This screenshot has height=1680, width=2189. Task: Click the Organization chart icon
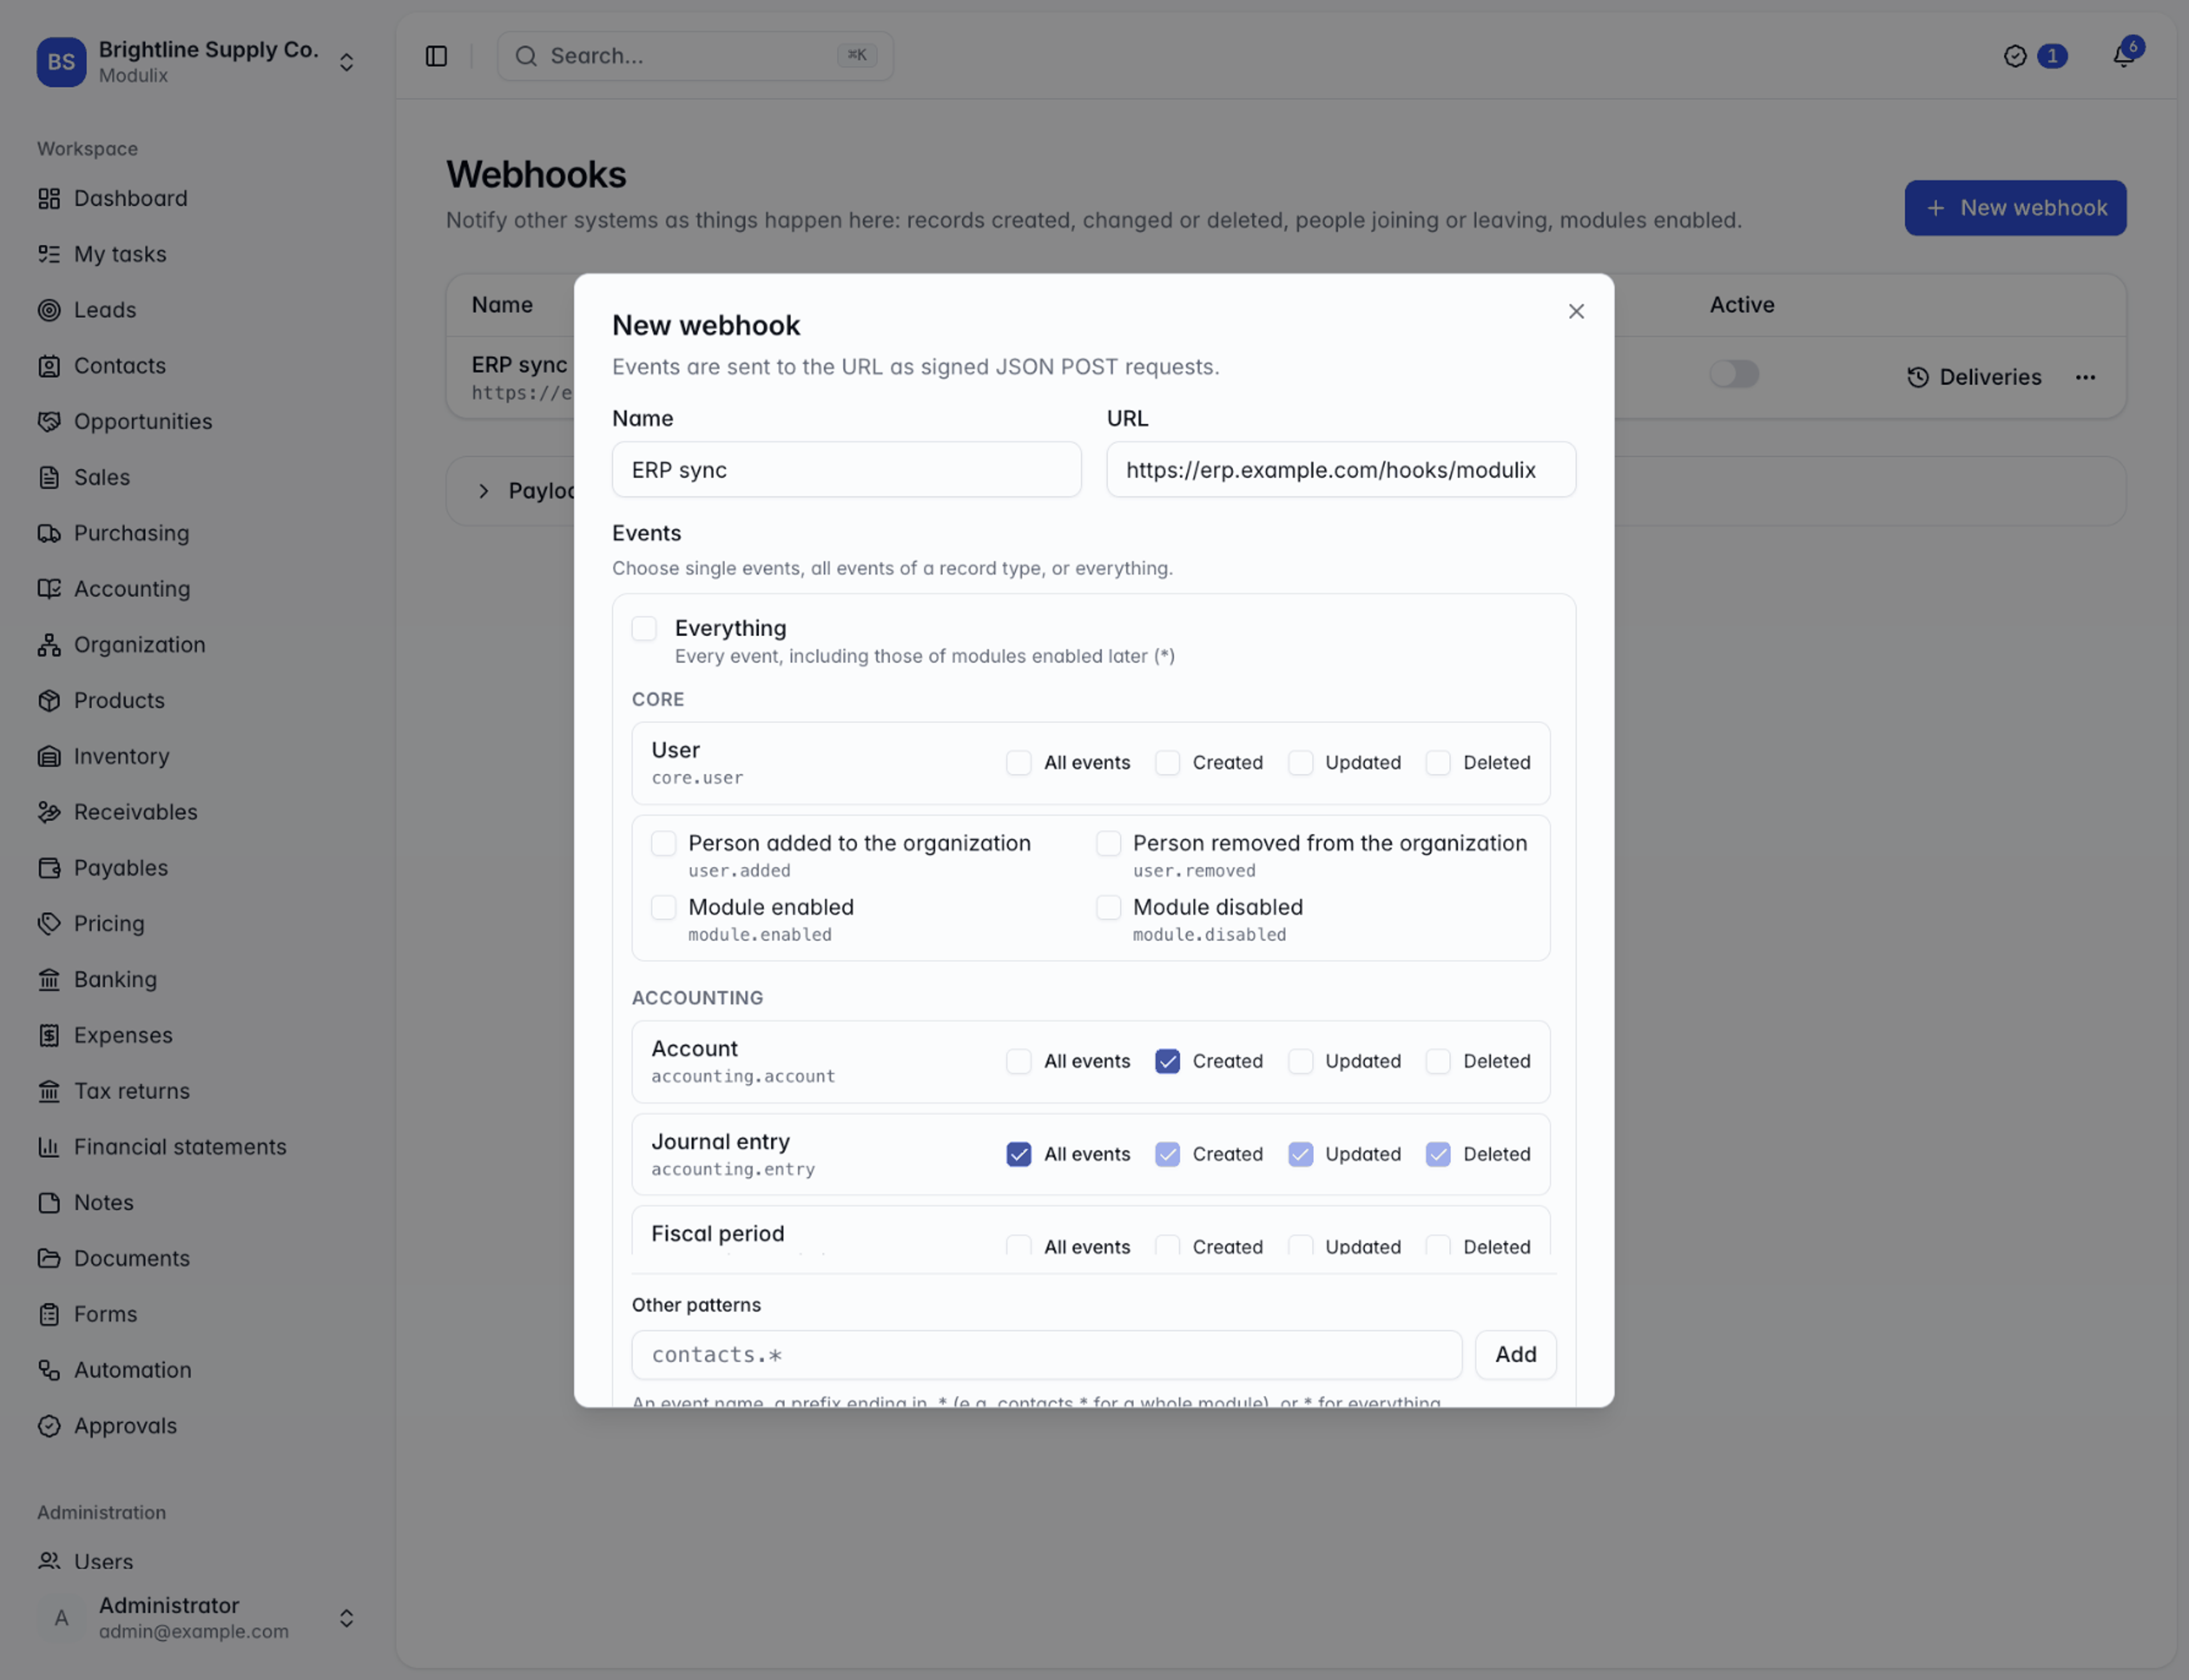[49, 645]
